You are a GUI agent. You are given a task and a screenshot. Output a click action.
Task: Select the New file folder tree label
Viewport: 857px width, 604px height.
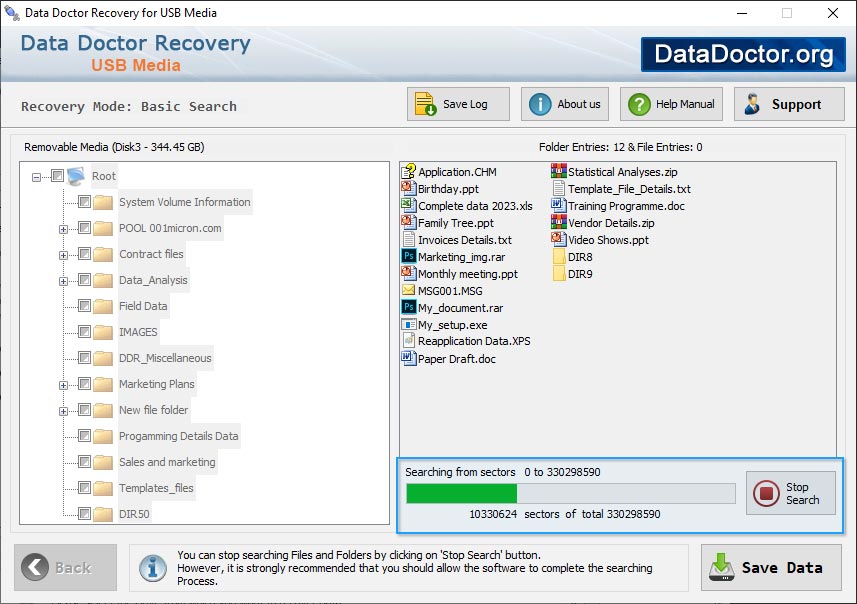click(x=154, y=410)
